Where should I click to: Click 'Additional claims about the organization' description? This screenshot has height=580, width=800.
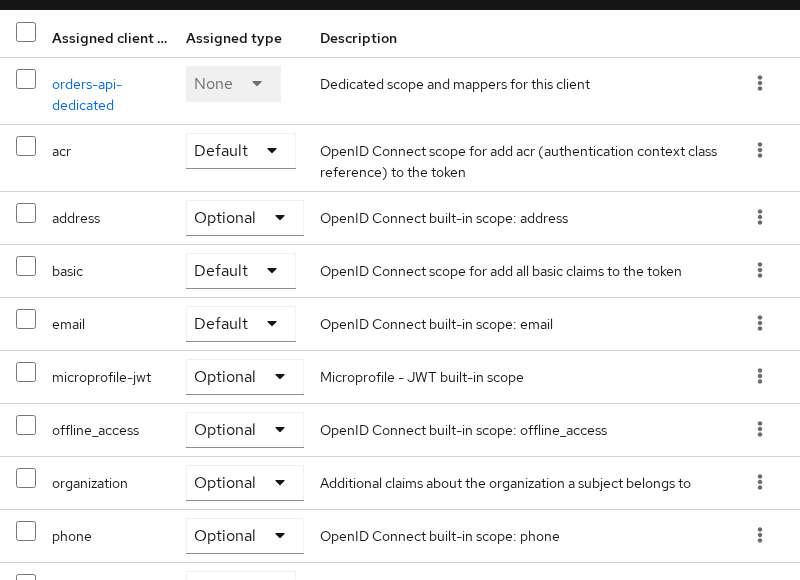(x=505, y=484)
